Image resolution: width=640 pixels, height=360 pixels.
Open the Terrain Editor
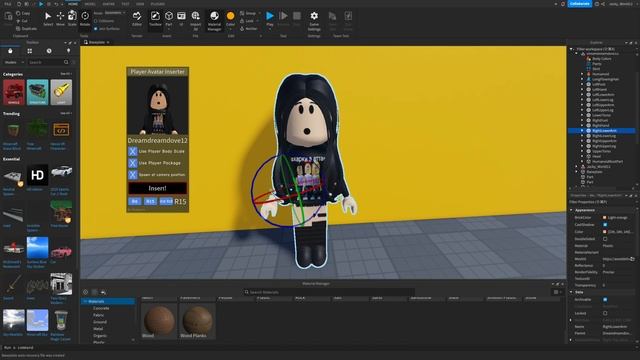tap(137, 19)
